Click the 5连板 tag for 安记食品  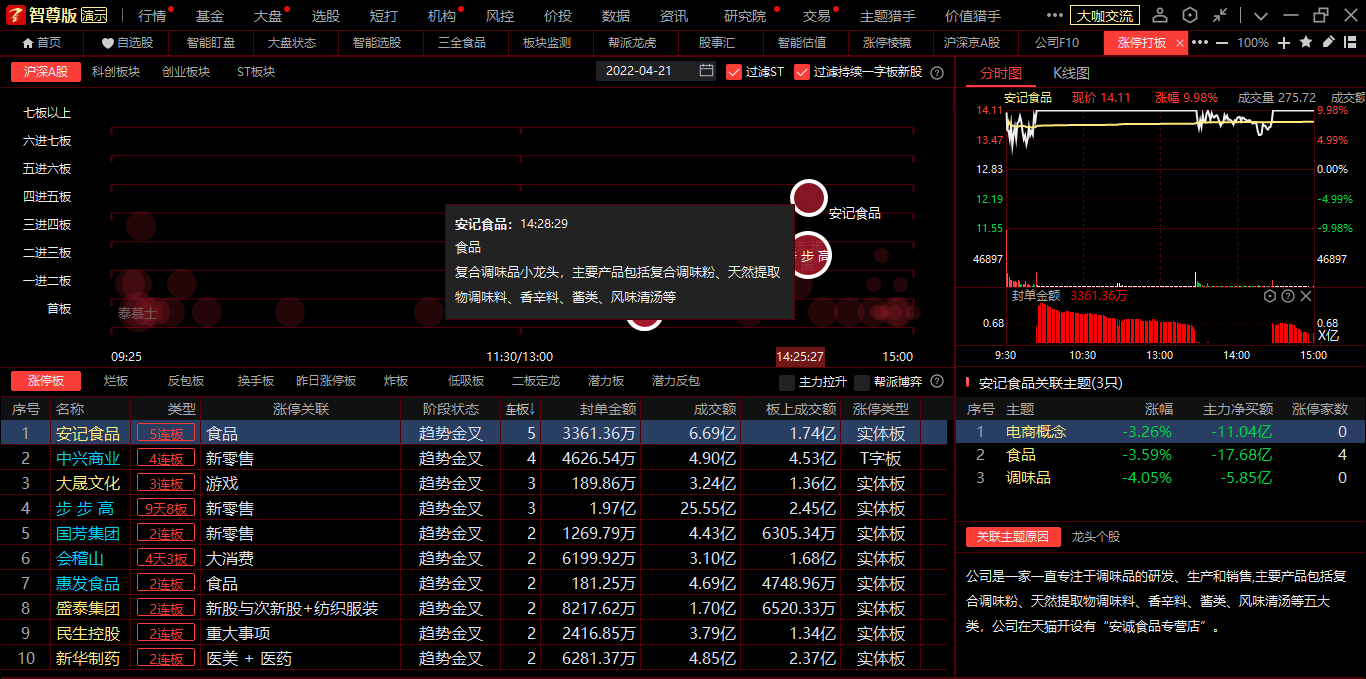pos(166,434)
